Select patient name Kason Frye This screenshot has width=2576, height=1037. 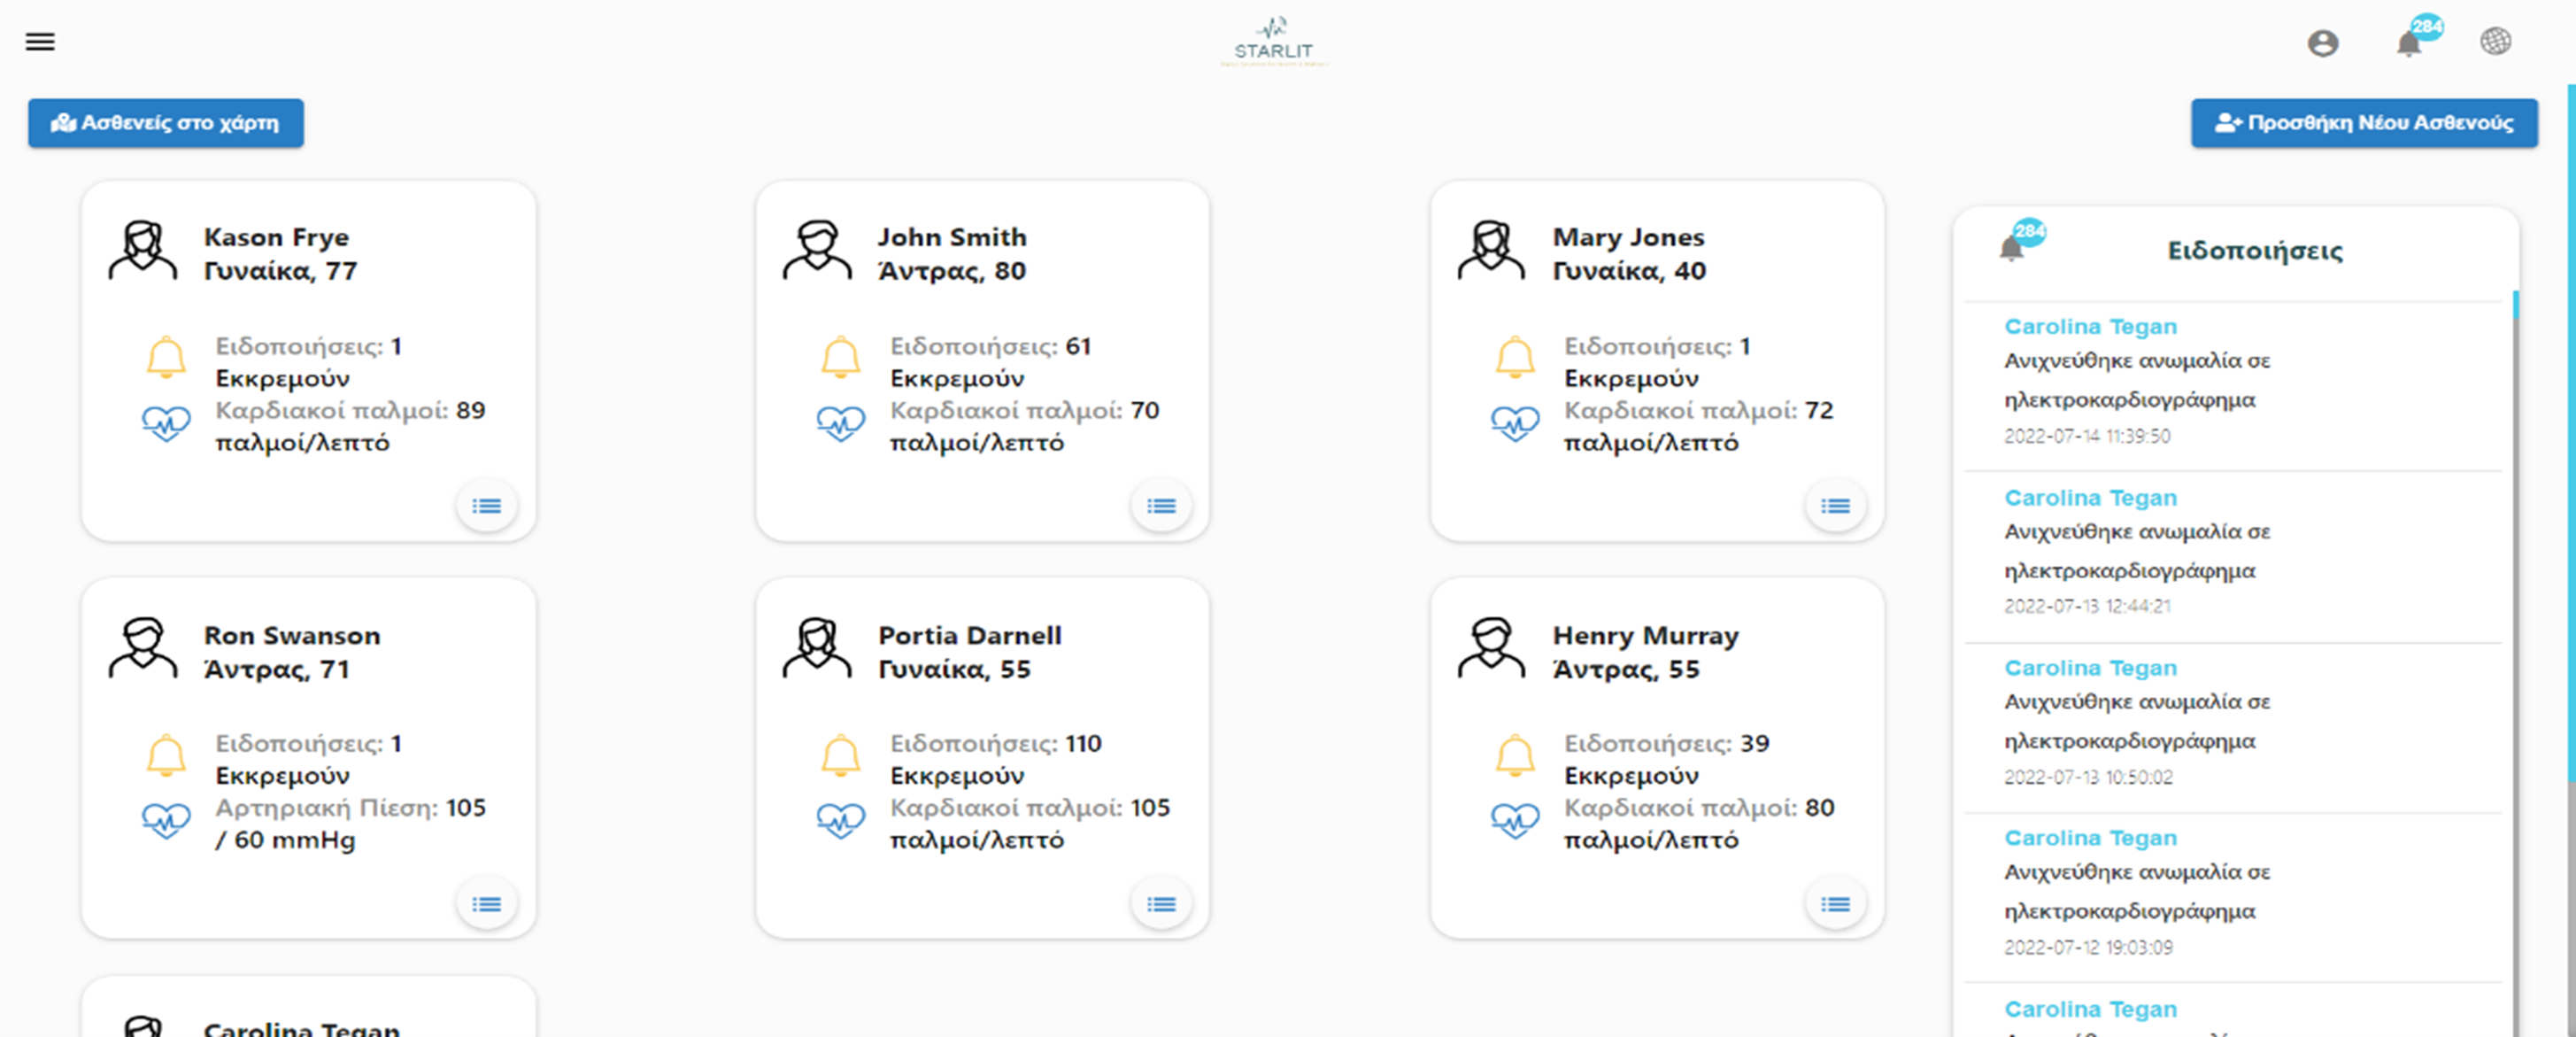point(276,237)
